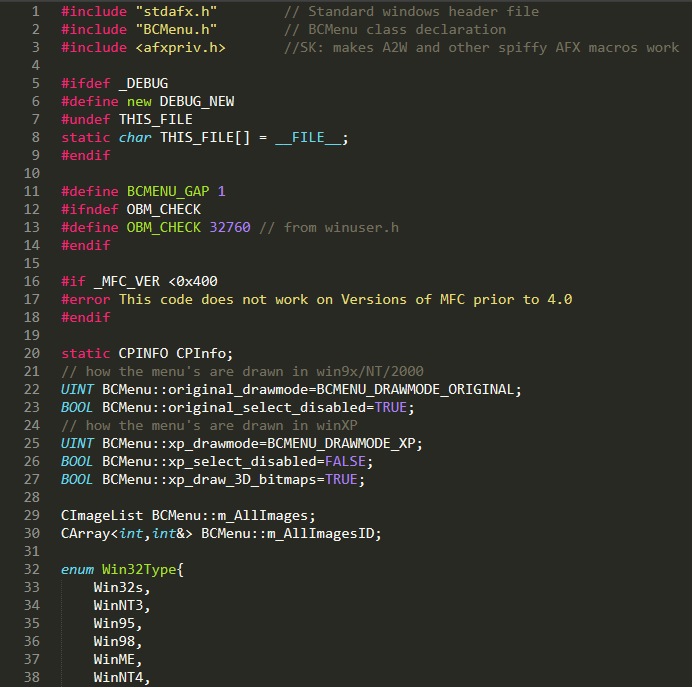Image resolution: width=692 pixels, height=687 pixels.
Task: Click "#ifndef OBM_CHECK" line
Action: click(131, 210)
